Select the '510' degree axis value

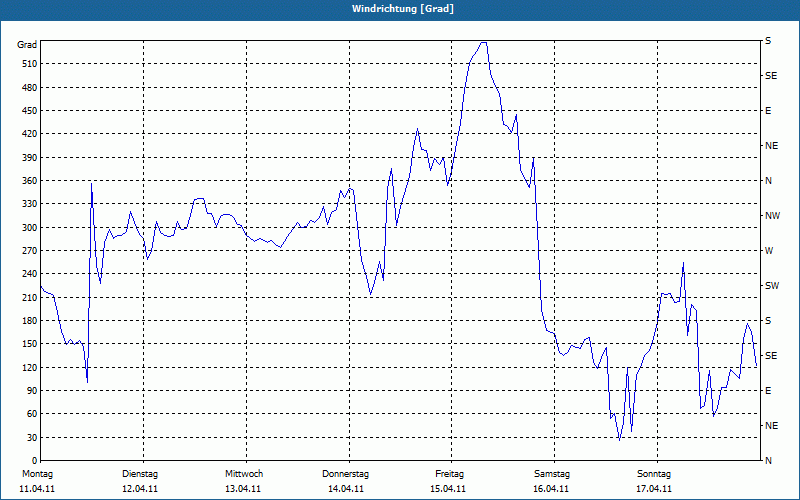coord(30,64)
